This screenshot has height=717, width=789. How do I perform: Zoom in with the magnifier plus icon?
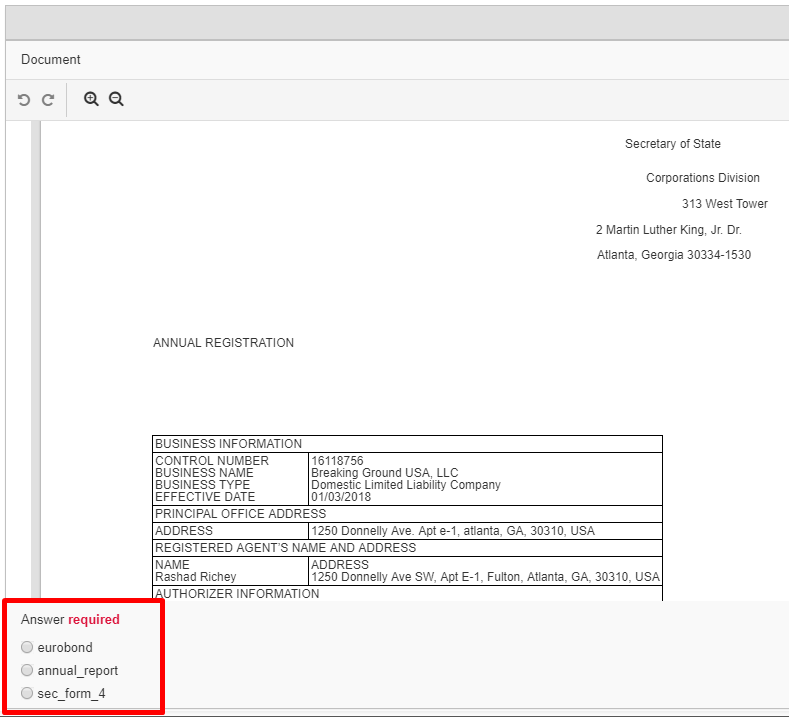pyautogui.click(x=91, y=99)
